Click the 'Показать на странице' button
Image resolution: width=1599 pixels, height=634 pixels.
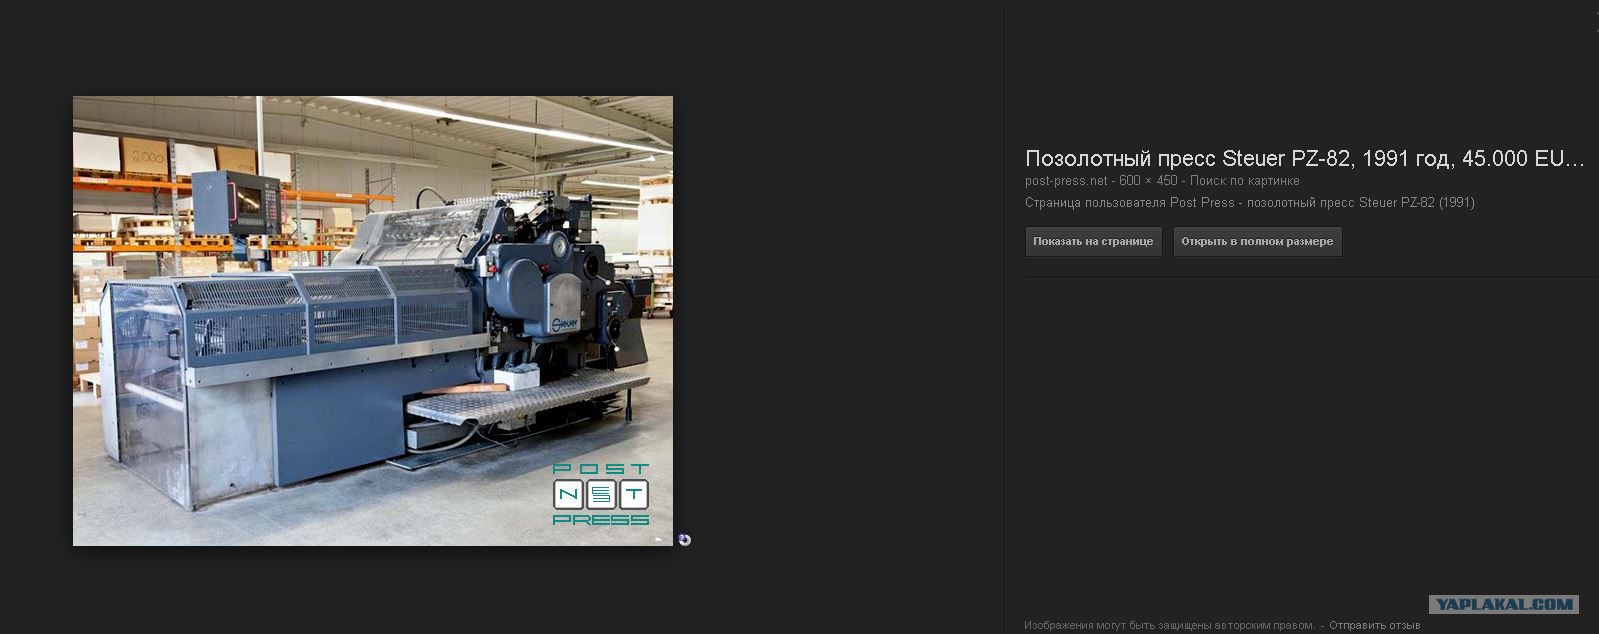pyautogui.click(x=1093, y=242)
